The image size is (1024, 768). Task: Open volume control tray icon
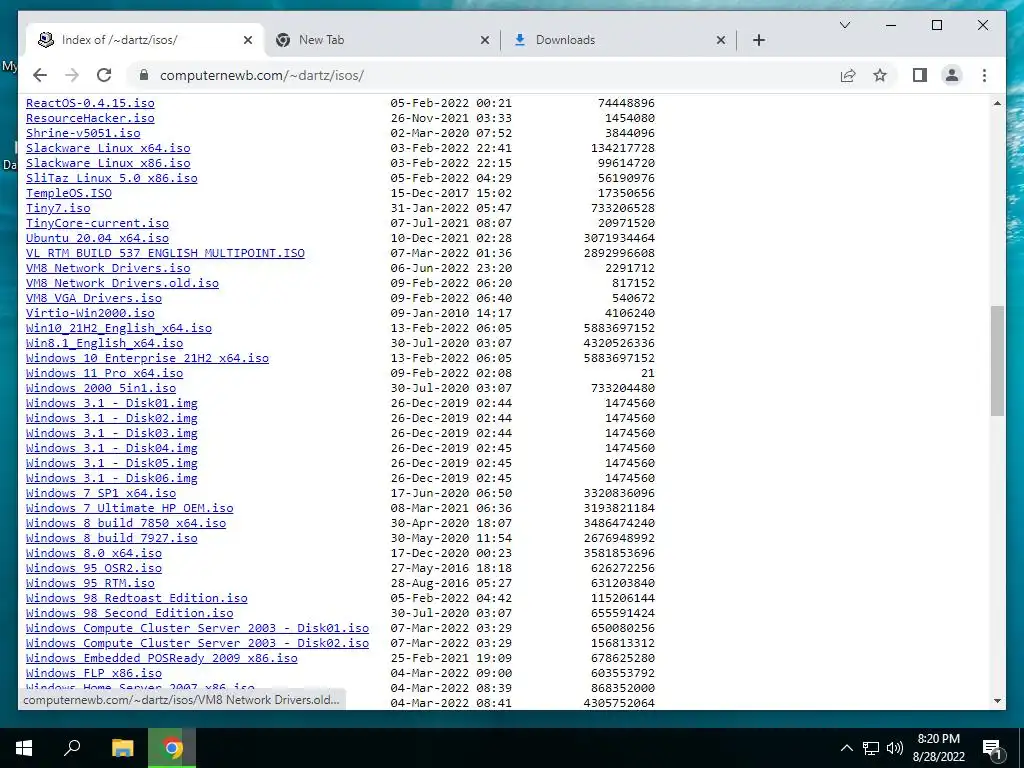[x=895, y=748]
